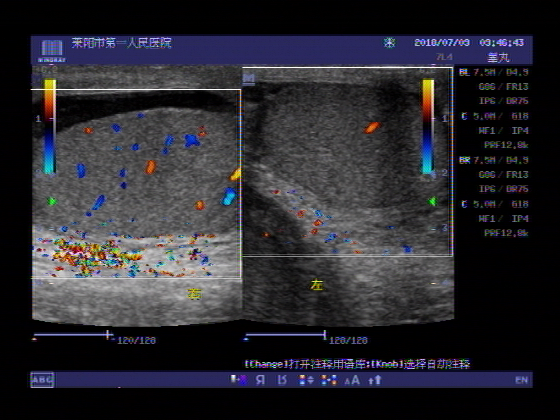This screenshot has width=560, height=420.
Task: Click the horizontal swap arrows icon
Action: pyautogui.click(x=329, y=380)
